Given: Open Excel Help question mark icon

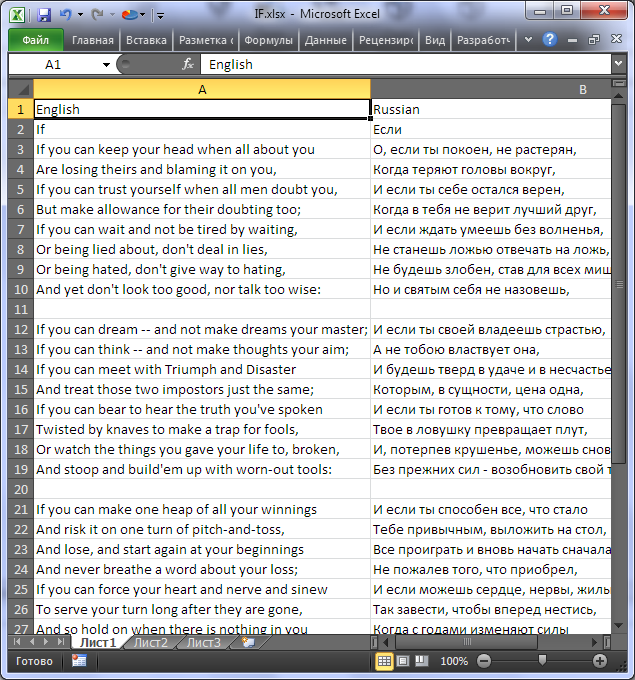Looking at the screenshot, I should coord(550,40).
